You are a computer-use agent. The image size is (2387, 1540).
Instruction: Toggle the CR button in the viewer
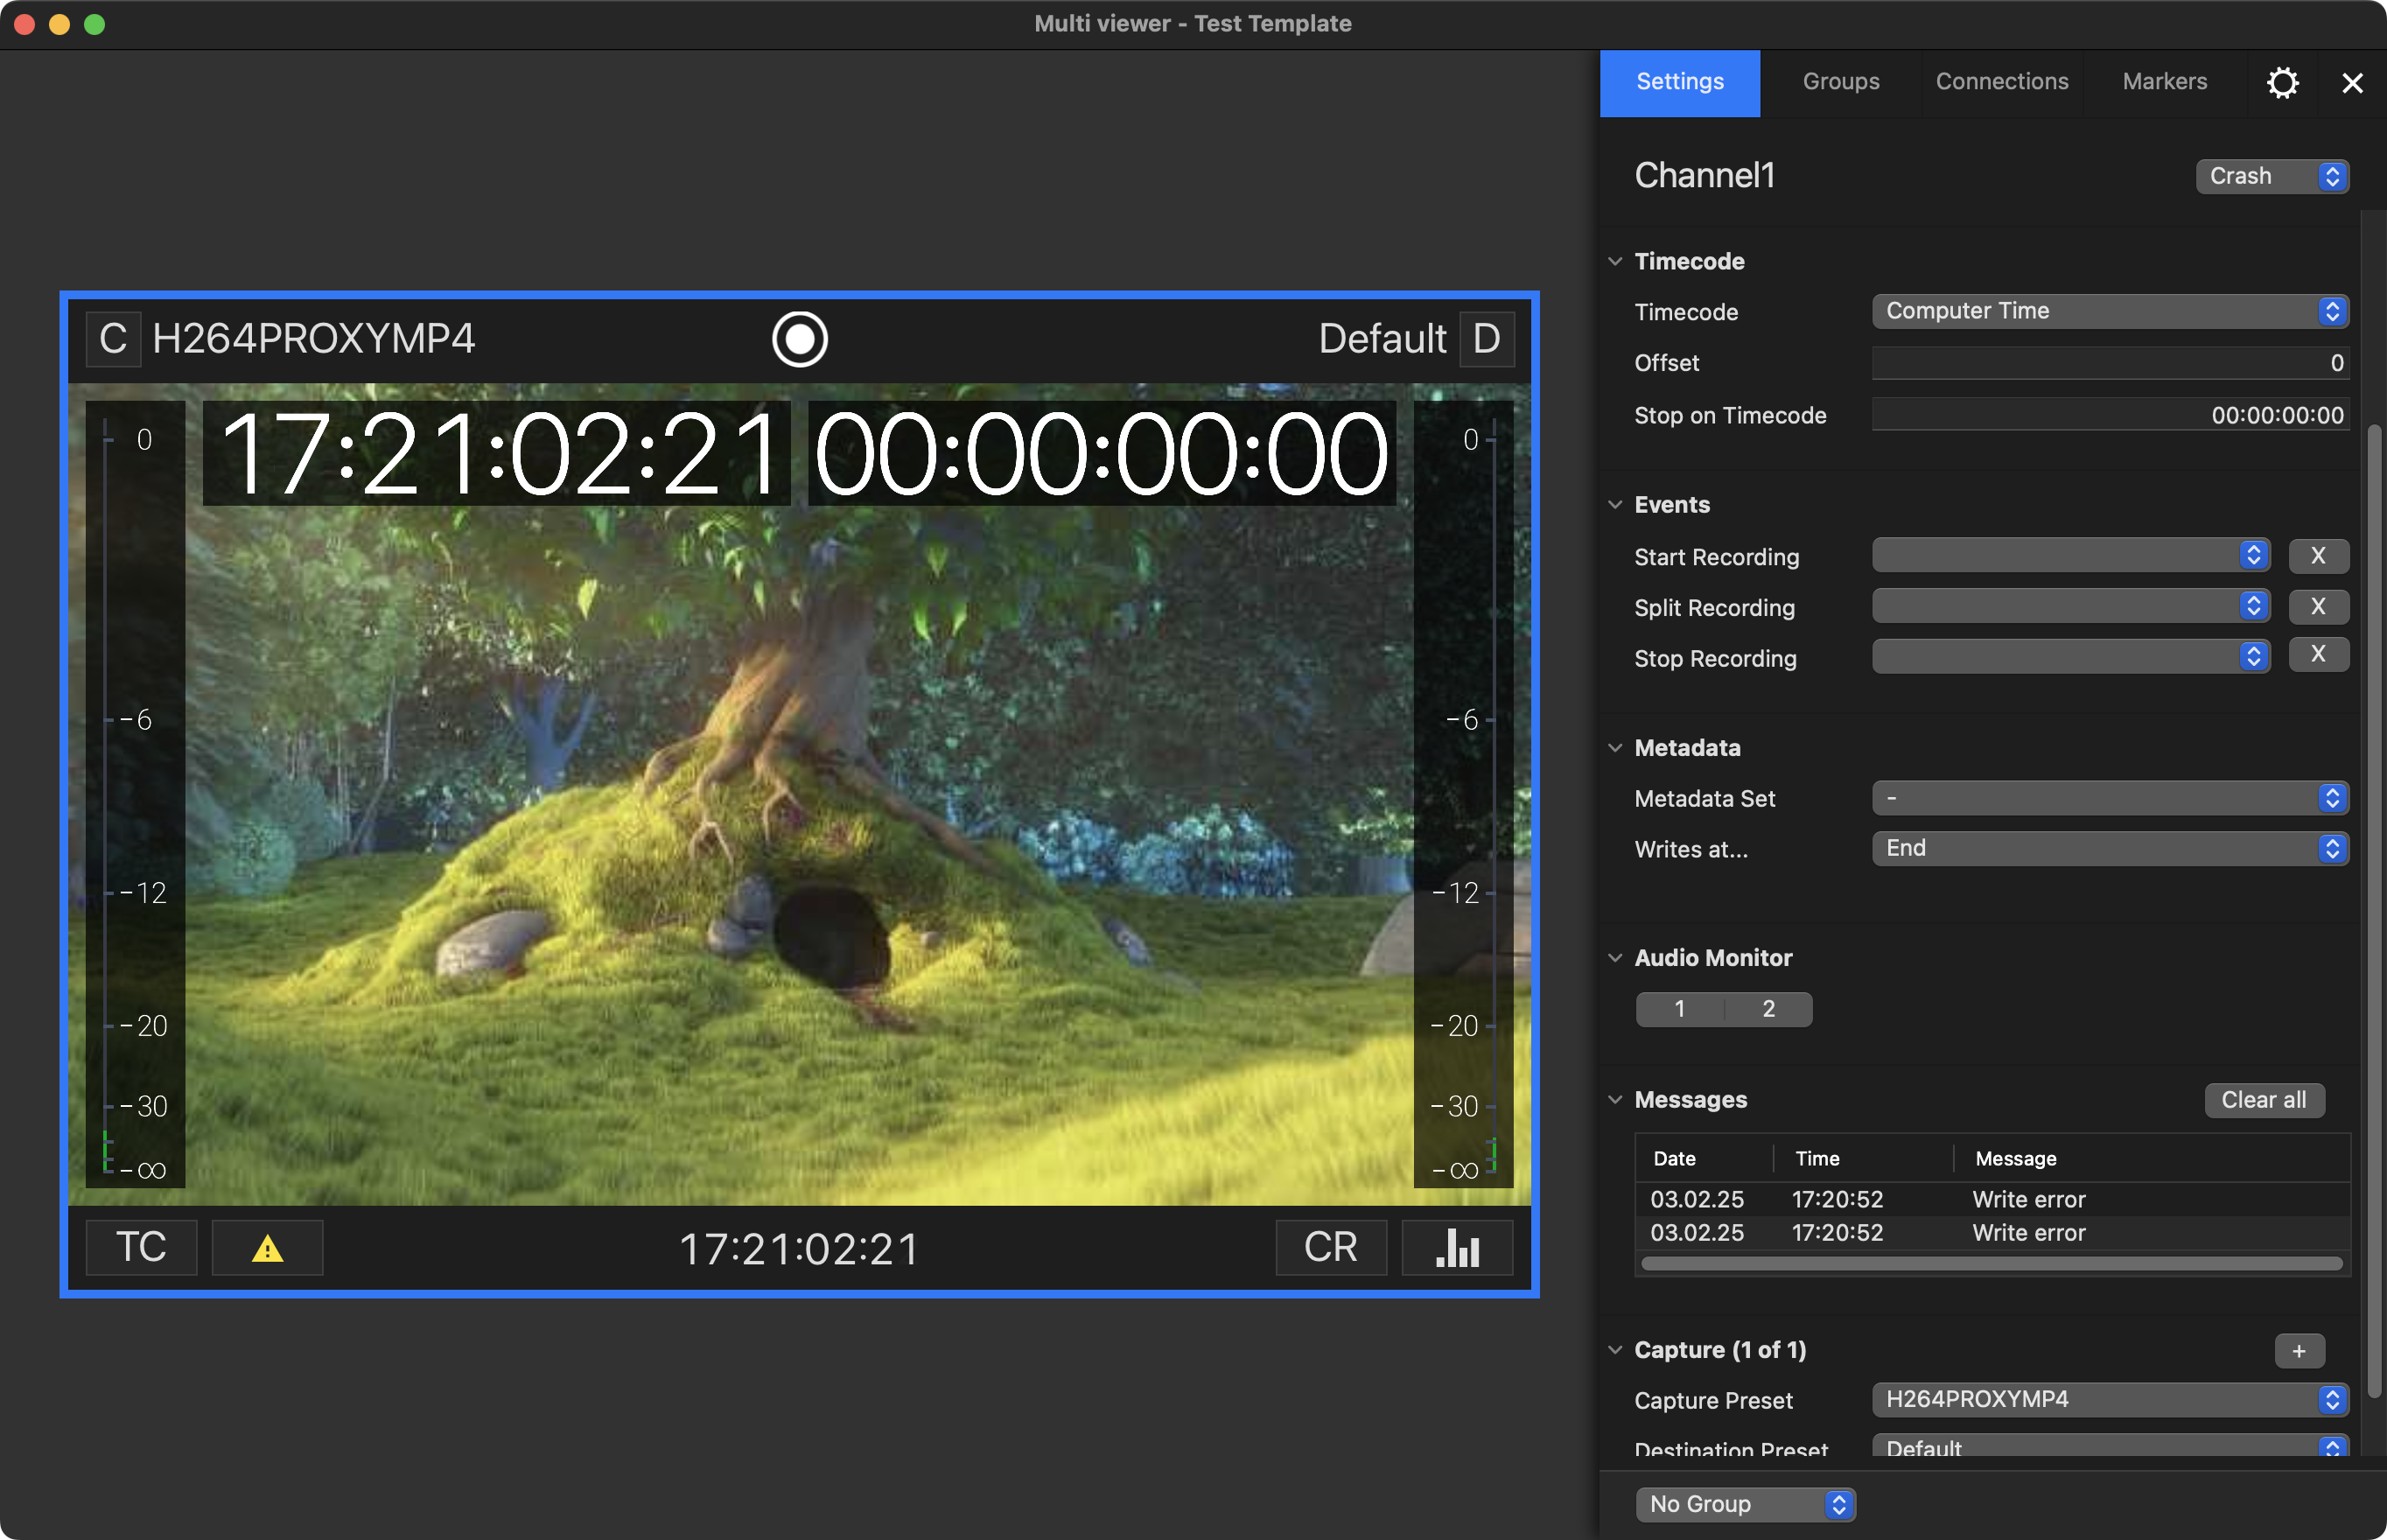click(1331, 1248)
